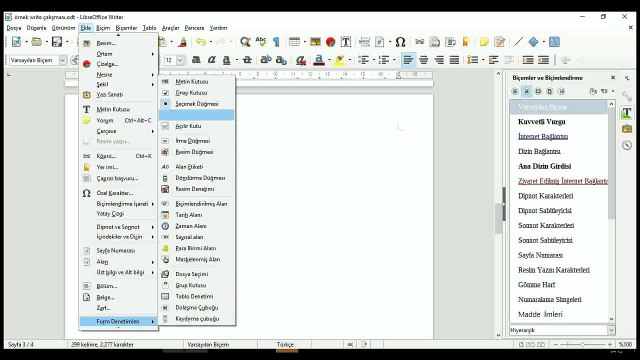The height and width of the screenshot is (360, 640).
Task: Select Tarih Alanı form control
Action: (197, 215)
